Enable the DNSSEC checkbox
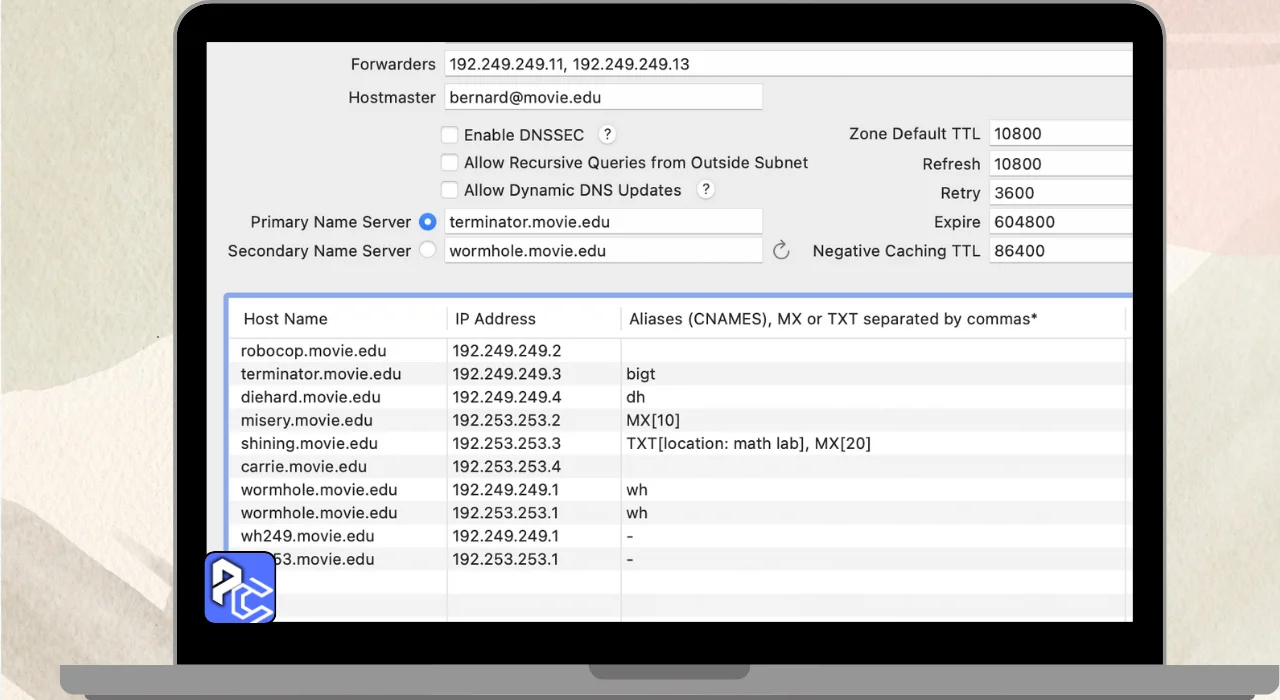Image resolution: width=1280 pixels, height=700 pixels. click(x=450, y=135)
